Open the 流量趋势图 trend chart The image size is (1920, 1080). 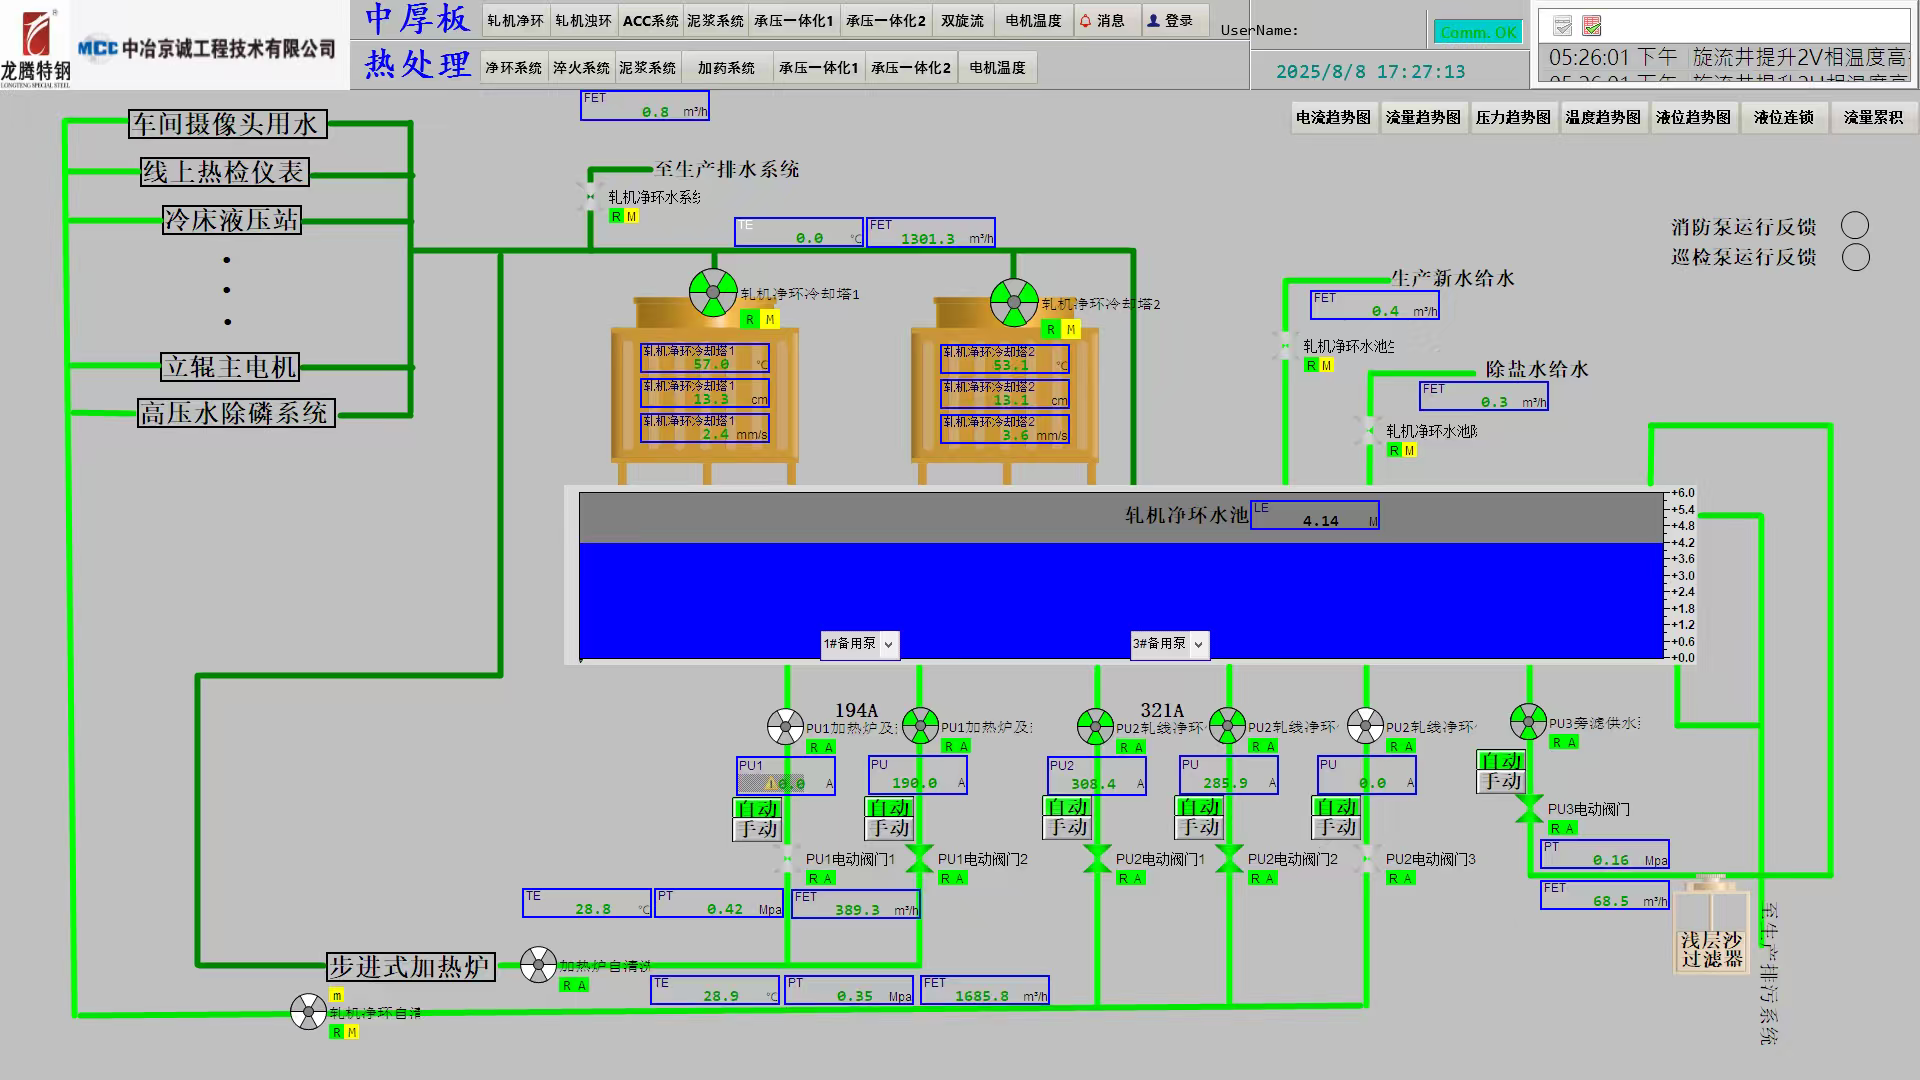(1422, 118)
